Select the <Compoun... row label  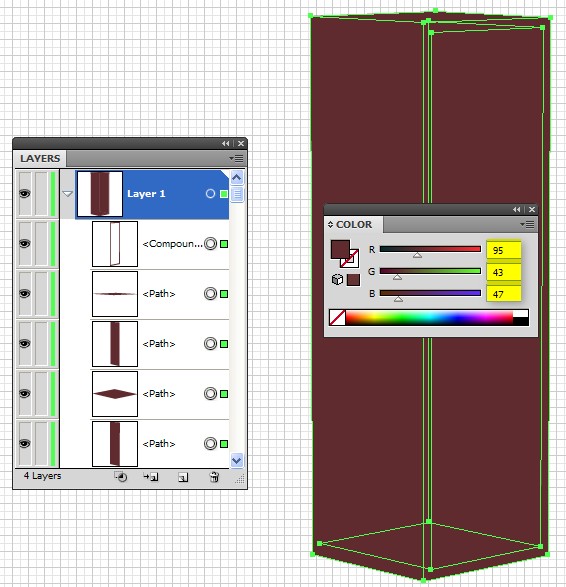[x=172, y=244]
